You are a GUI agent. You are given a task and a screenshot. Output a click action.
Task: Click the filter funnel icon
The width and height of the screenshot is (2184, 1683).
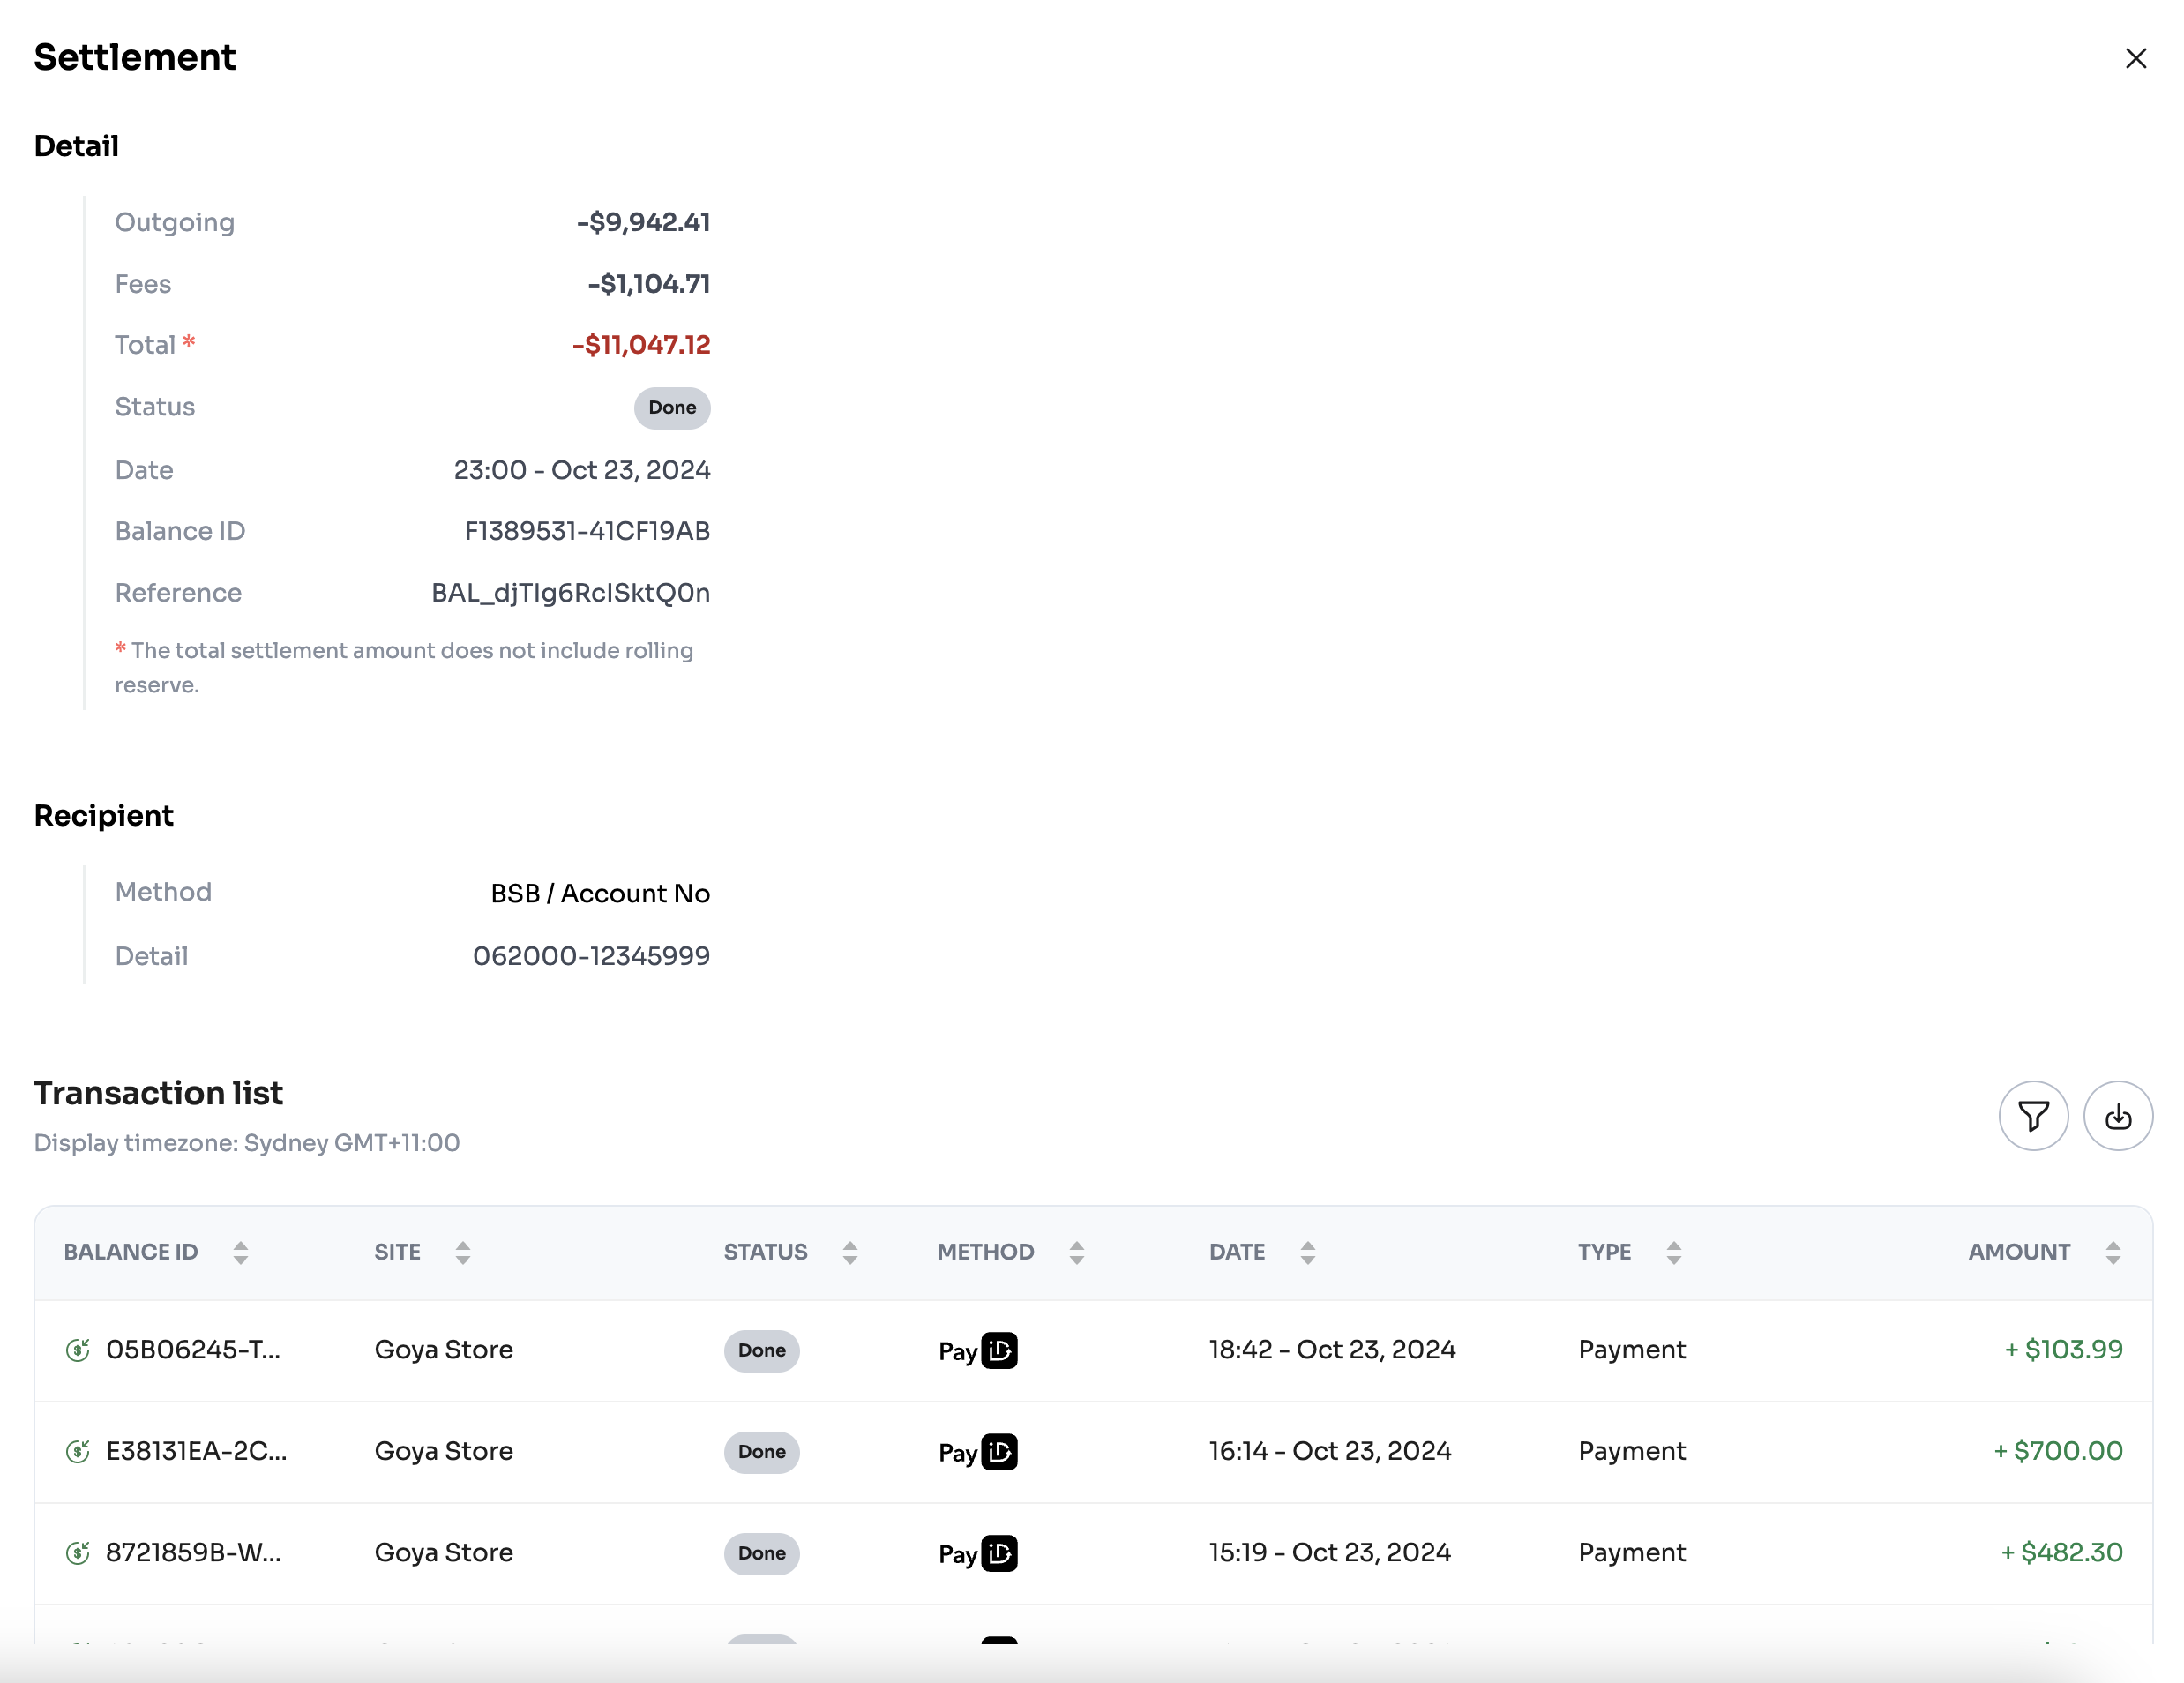coord(2033,1116)
